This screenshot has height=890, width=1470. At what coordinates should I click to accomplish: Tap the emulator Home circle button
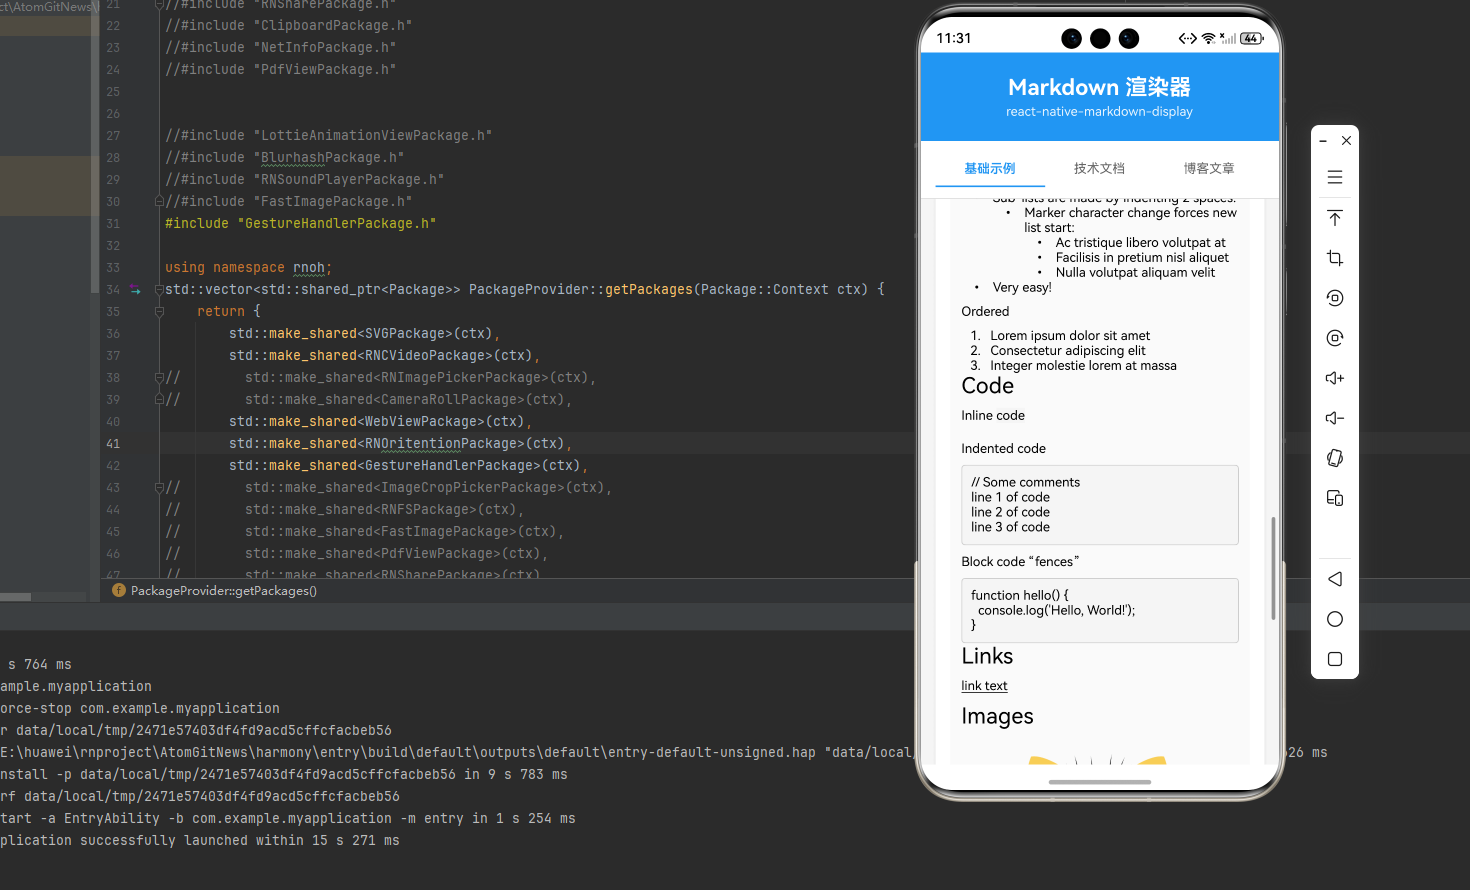1334,619
